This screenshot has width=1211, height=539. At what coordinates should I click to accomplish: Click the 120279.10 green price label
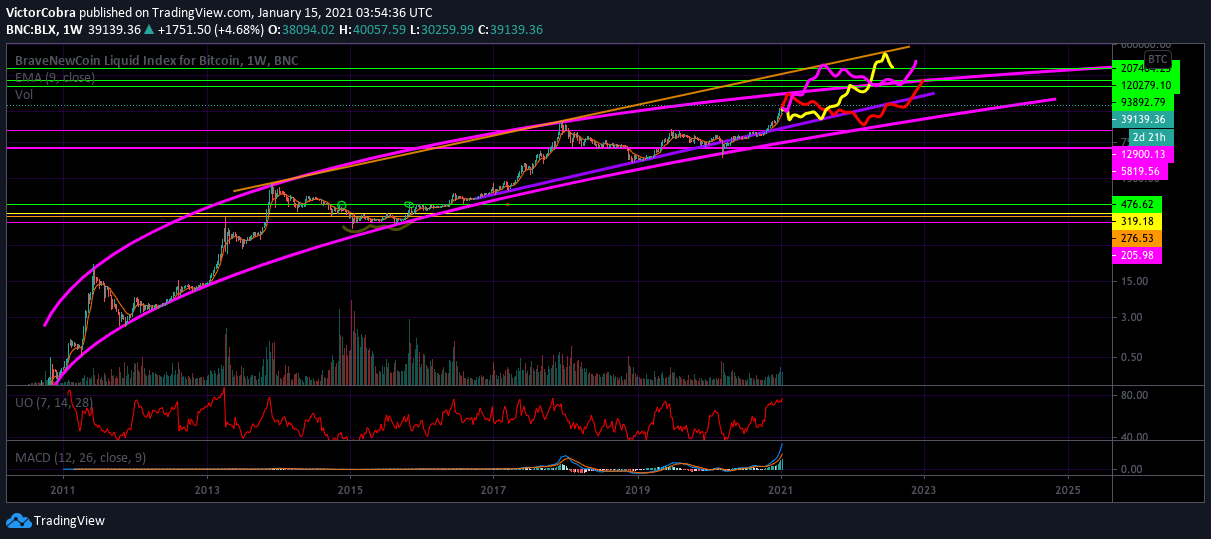pyautogui.click(x=1146, y=85)
